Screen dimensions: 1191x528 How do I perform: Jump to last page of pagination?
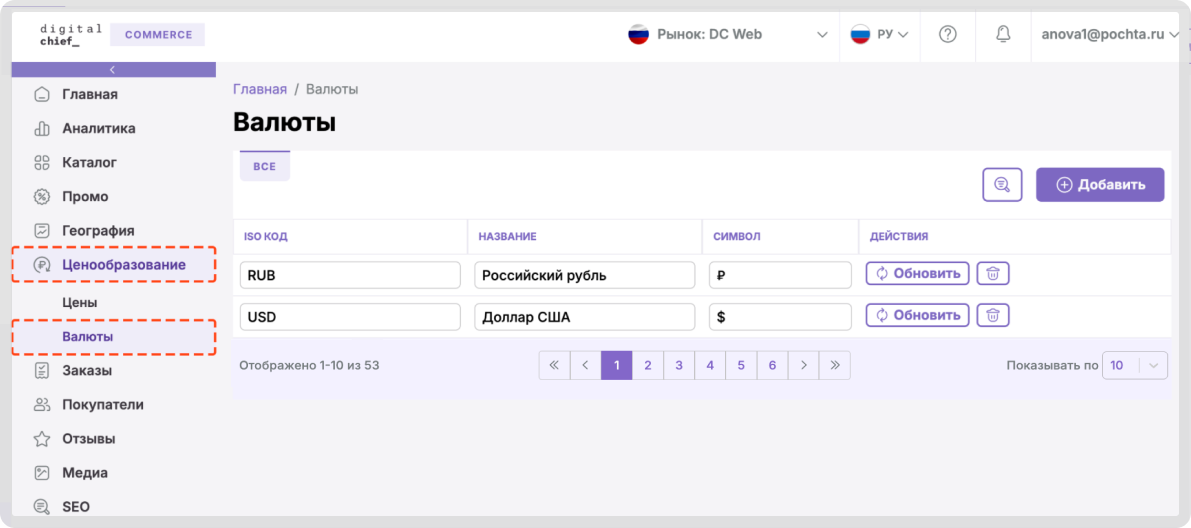835,365
